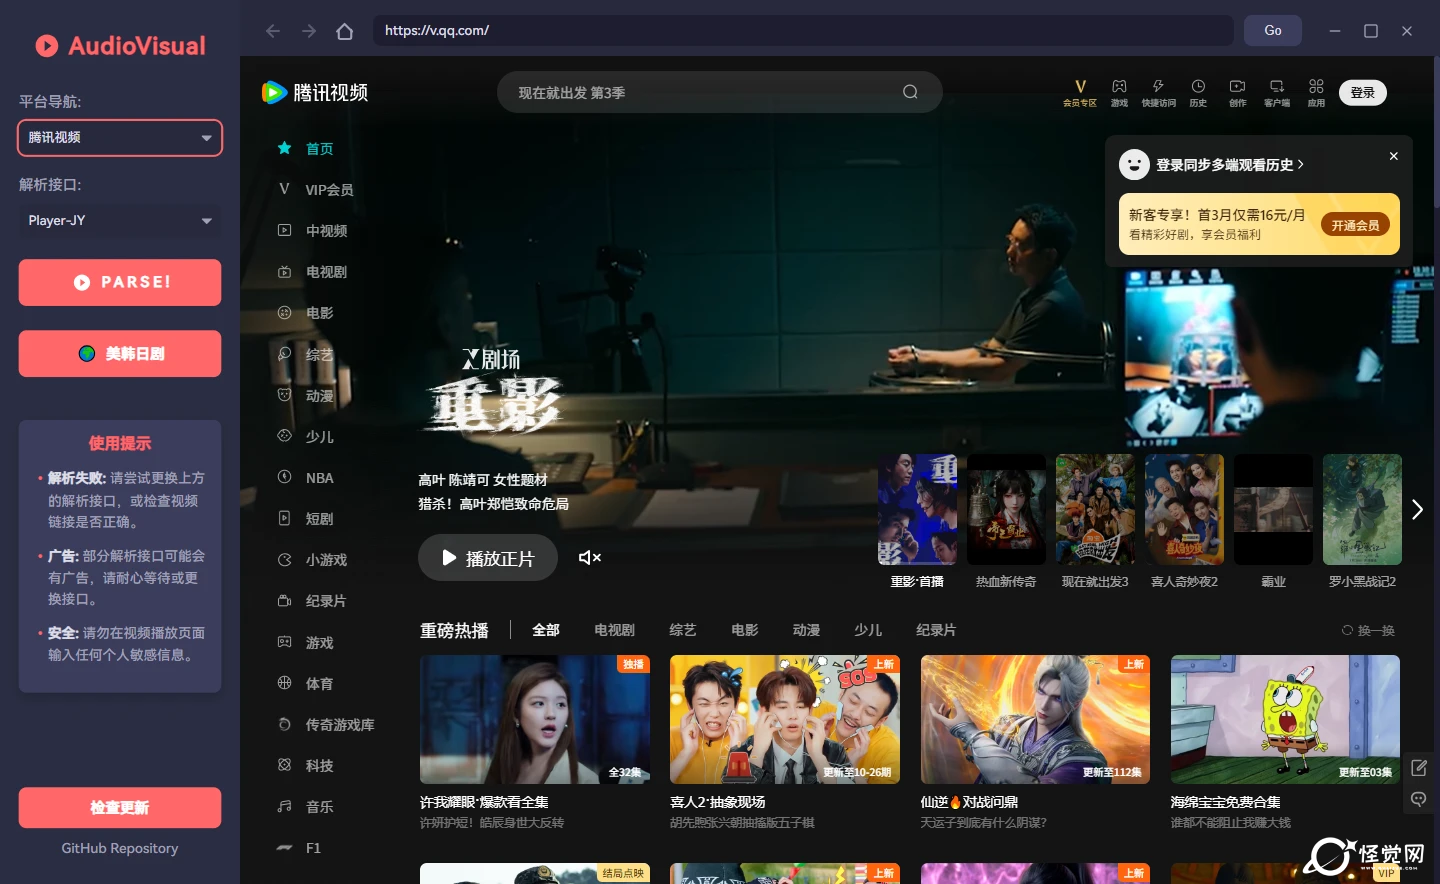This screenshot has width=1440, height=884.
Task: Click the browser home icon
Action: click(345, 31)
